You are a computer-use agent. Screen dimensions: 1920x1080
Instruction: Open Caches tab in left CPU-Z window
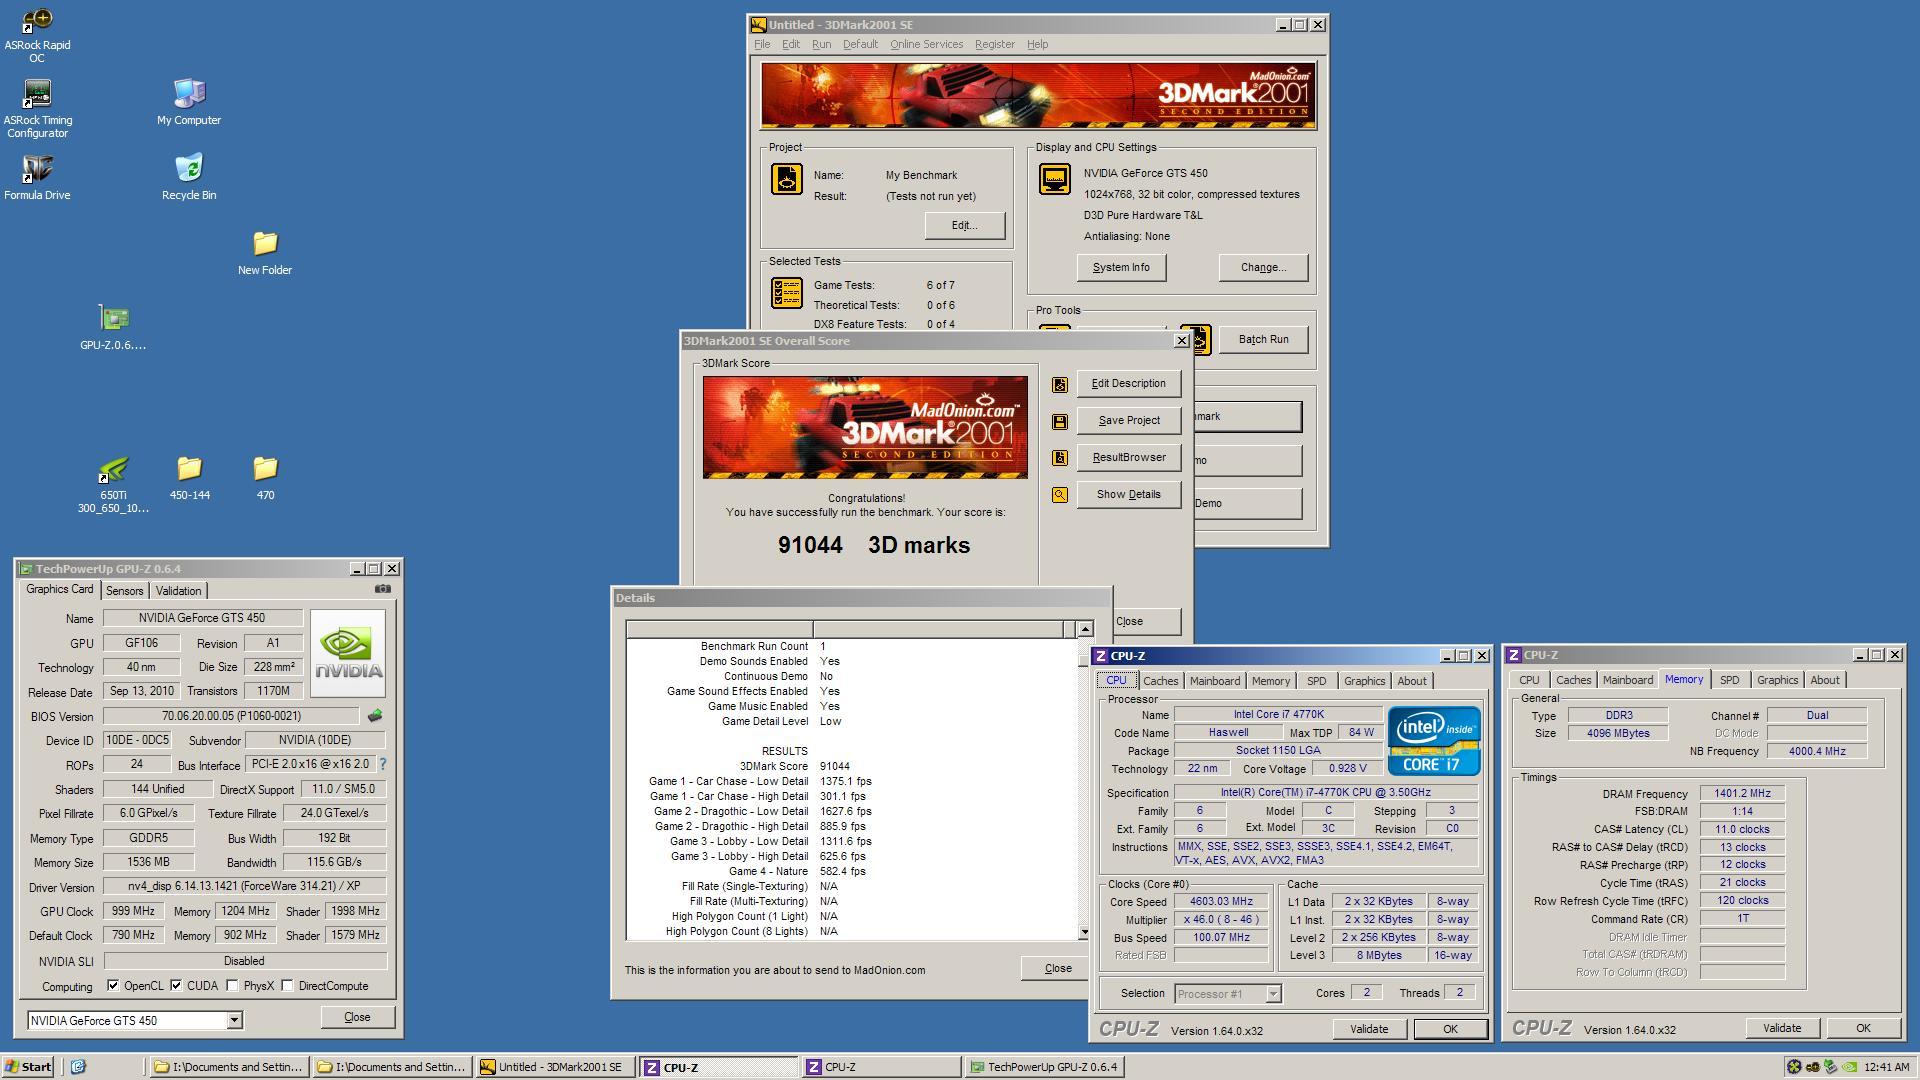coord(1160,681)
